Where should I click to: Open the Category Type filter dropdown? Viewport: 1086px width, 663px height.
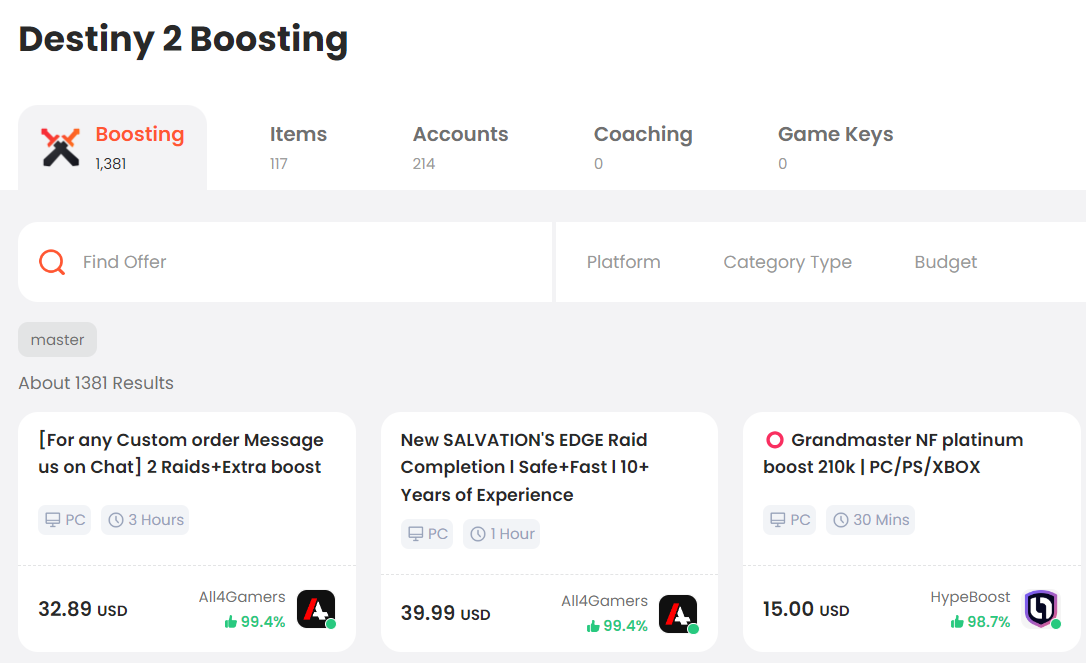coord(787,262)
